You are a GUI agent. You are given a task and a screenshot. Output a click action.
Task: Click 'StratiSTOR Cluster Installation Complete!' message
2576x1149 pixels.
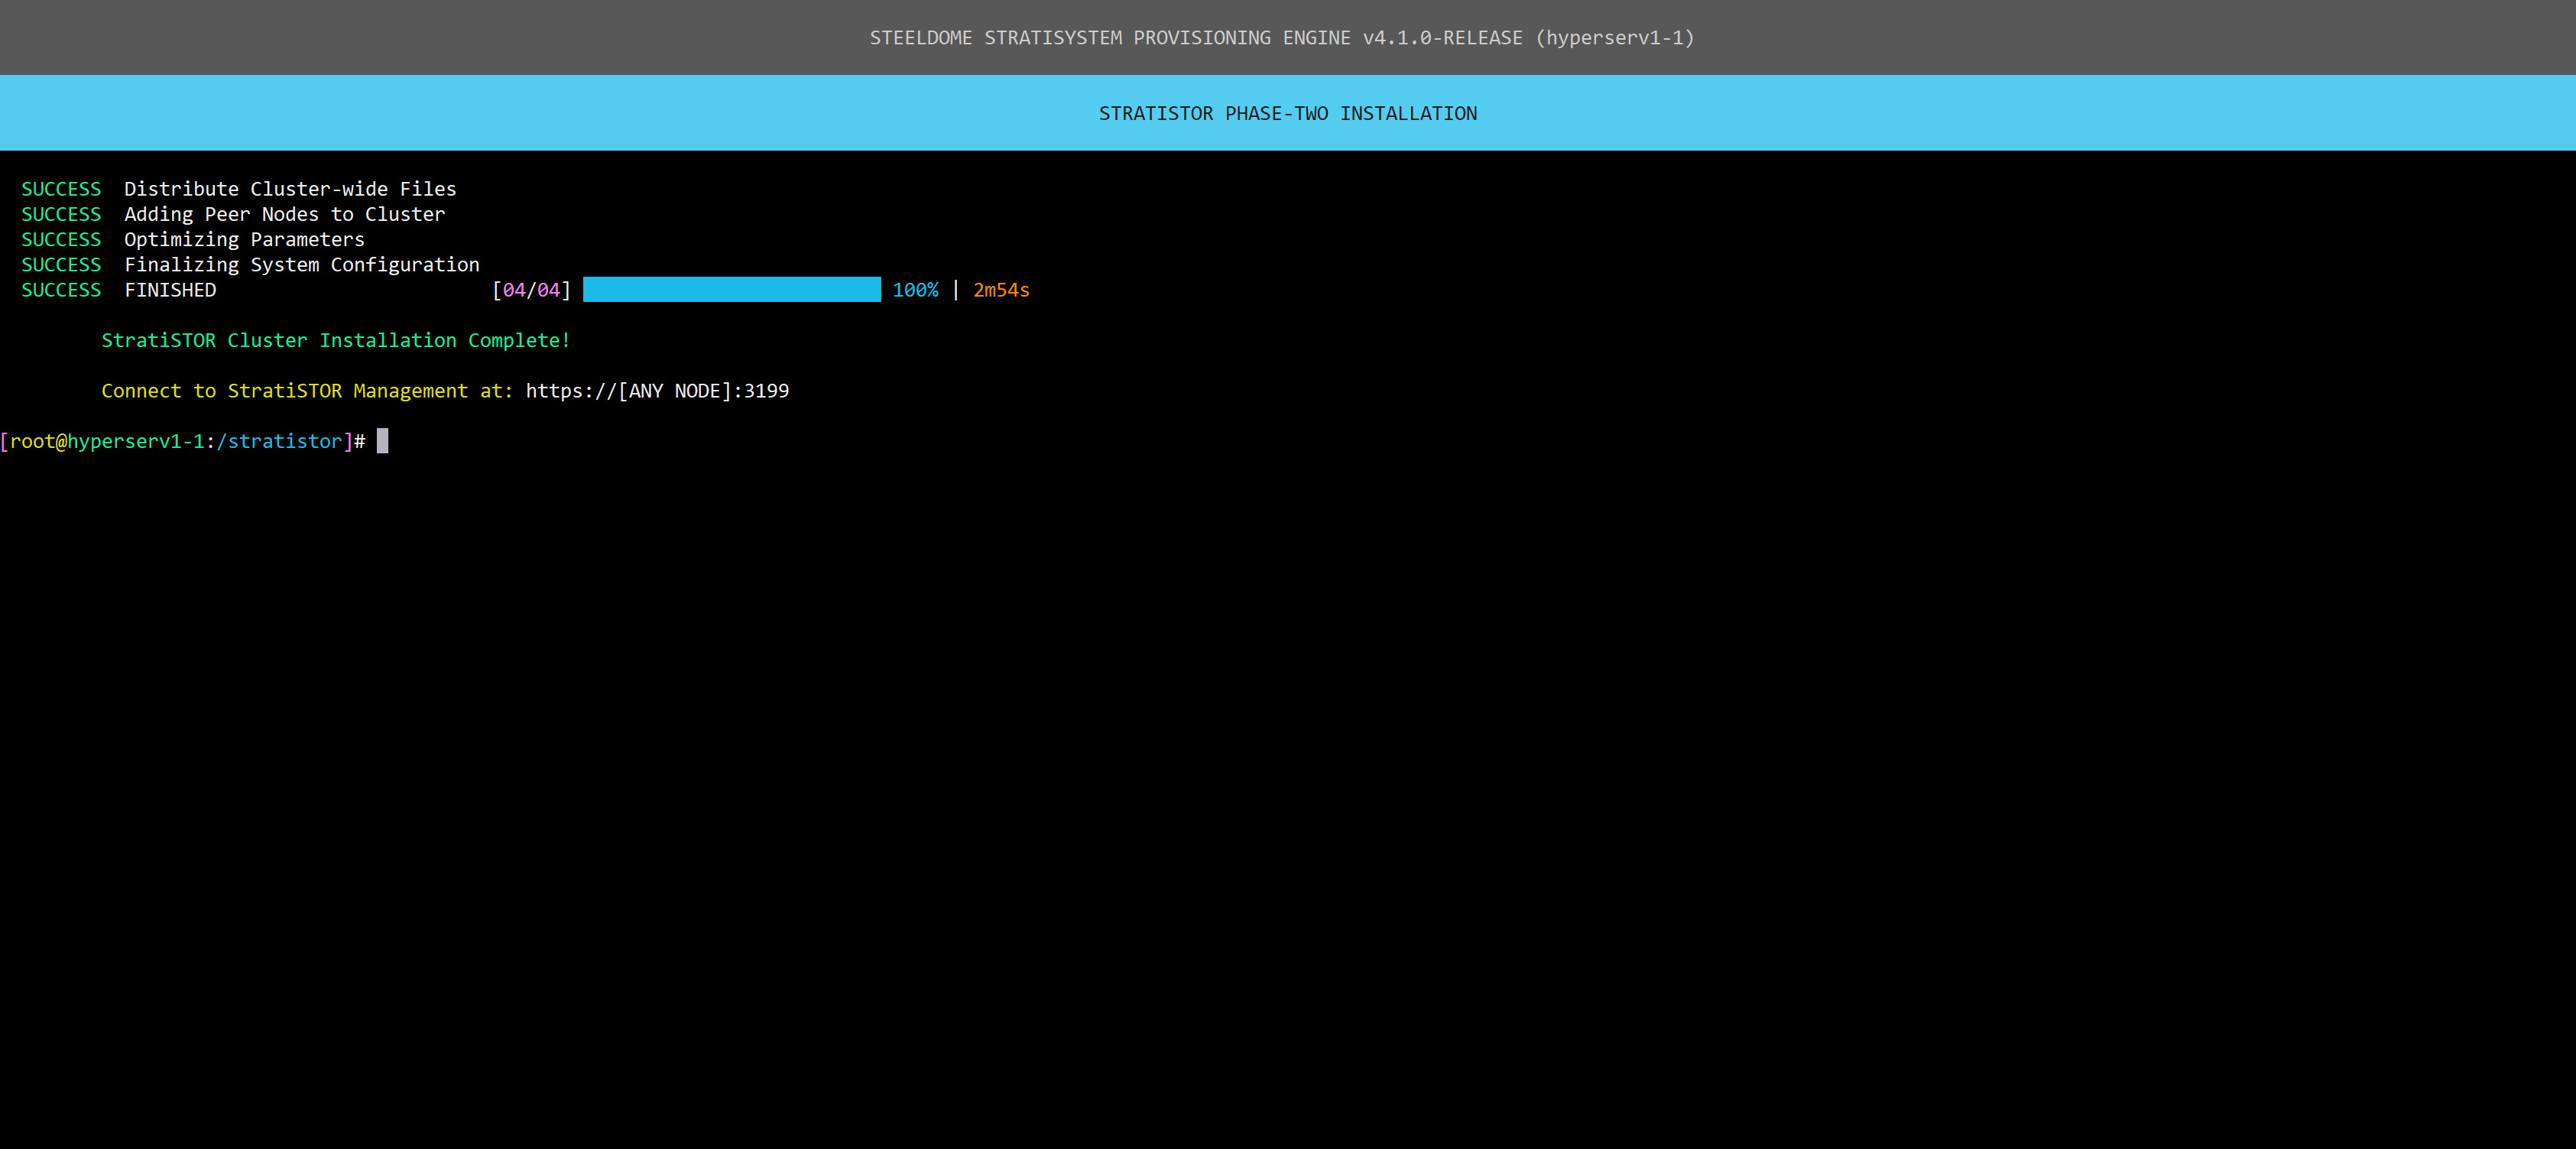[335, 341]
